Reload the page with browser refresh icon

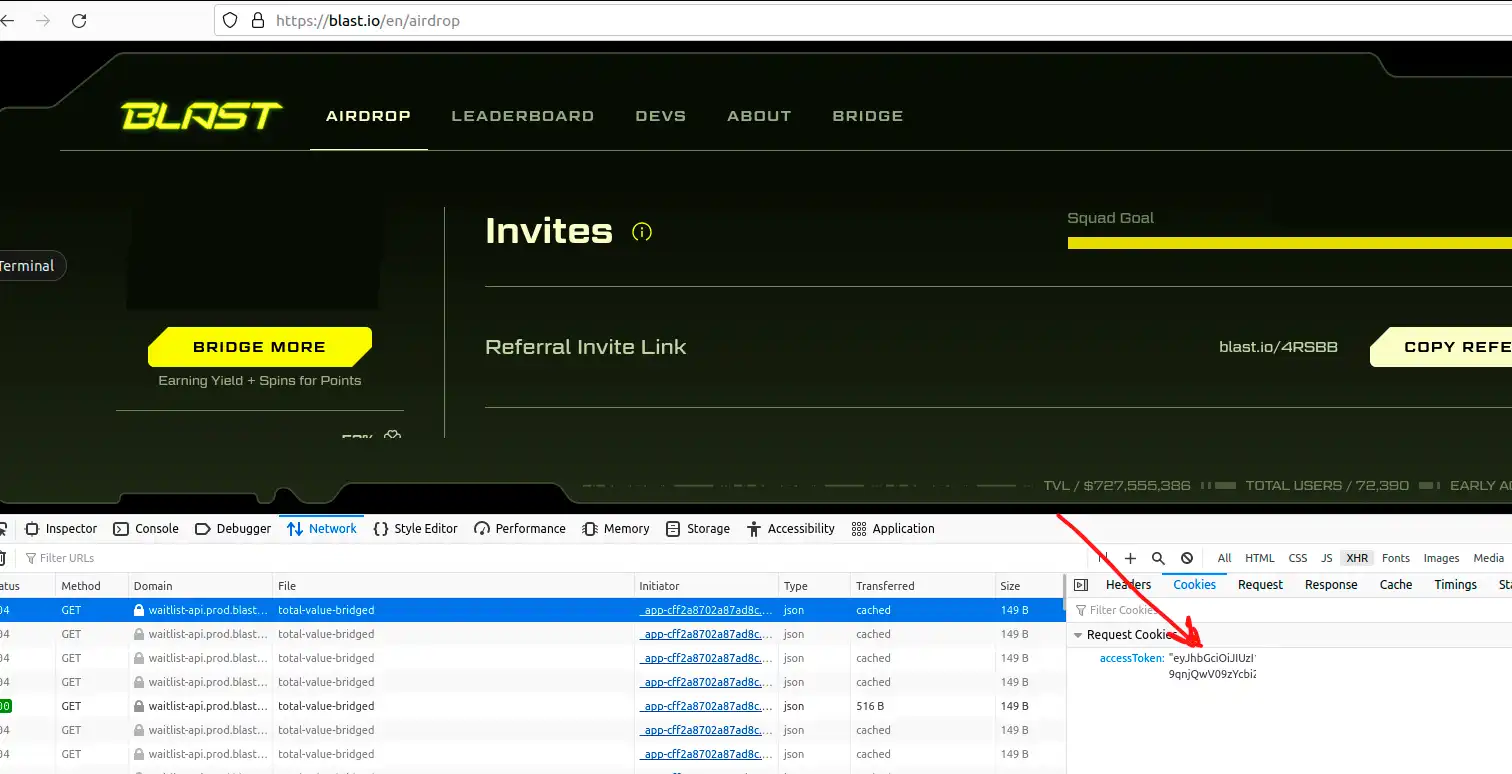[x=79, y=20]
